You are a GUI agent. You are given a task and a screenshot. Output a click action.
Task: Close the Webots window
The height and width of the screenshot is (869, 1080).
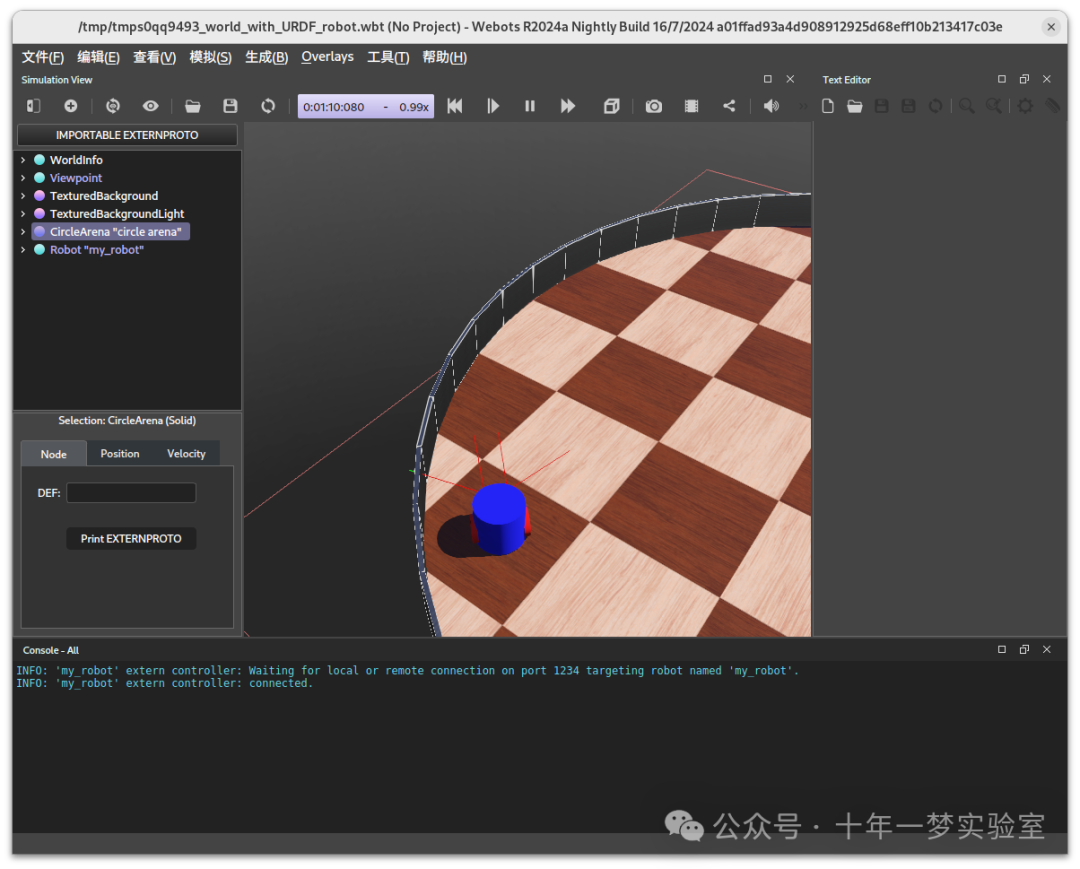tap(1050, 27)
